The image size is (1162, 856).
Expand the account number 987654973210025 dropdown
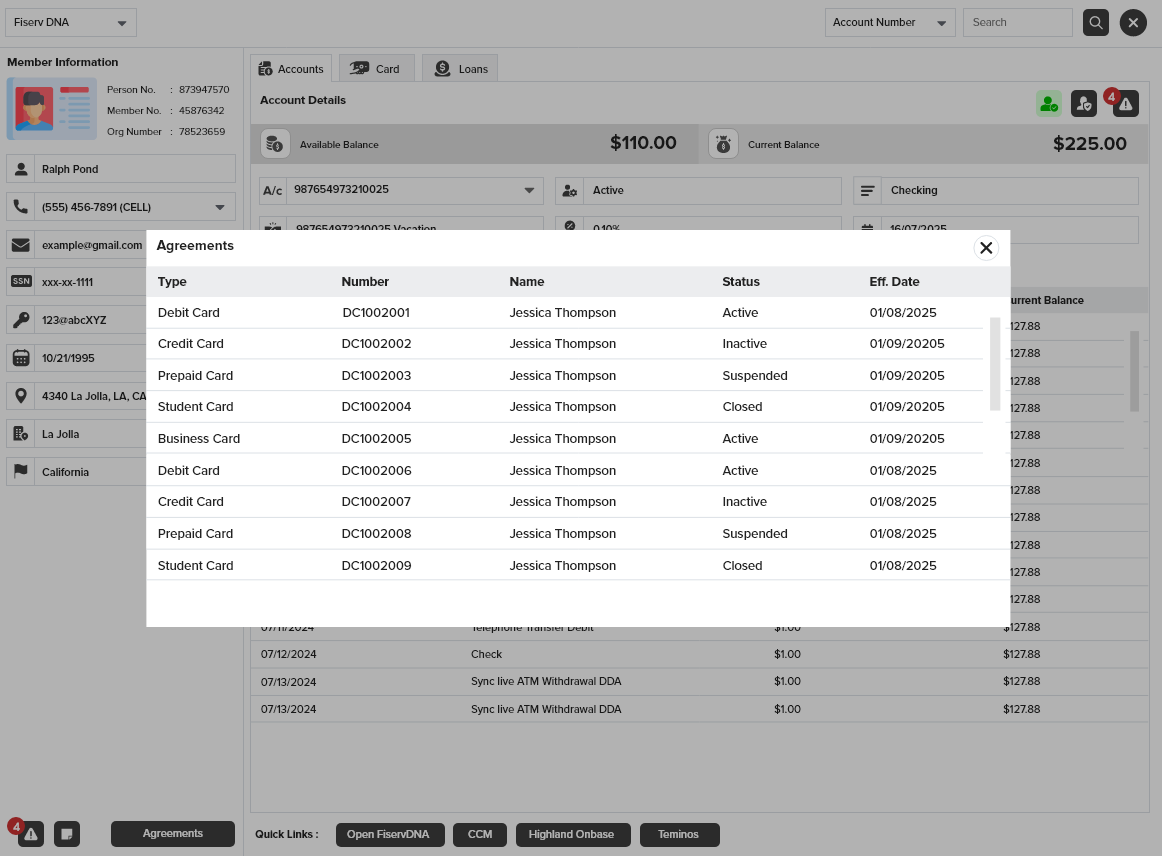(529, 190)
